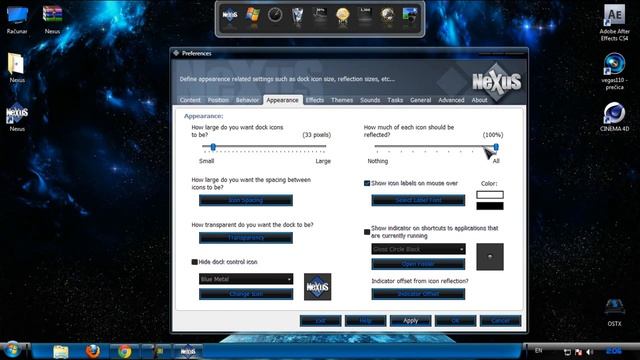
Task: Click the taskbar clock
Action: point(613,351)
